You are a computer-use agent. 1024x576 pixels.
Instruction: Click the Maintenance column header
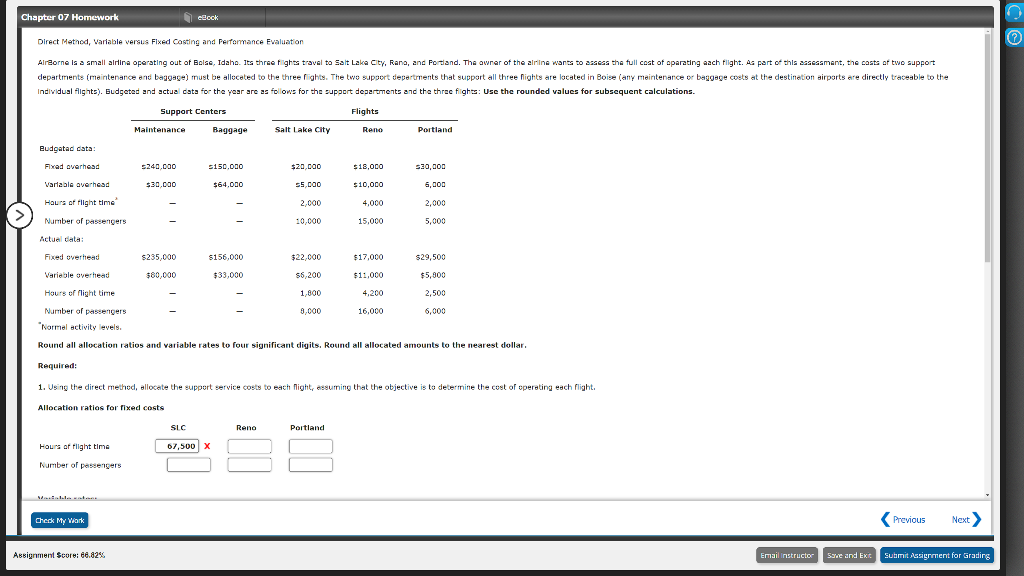click(160, 130)
